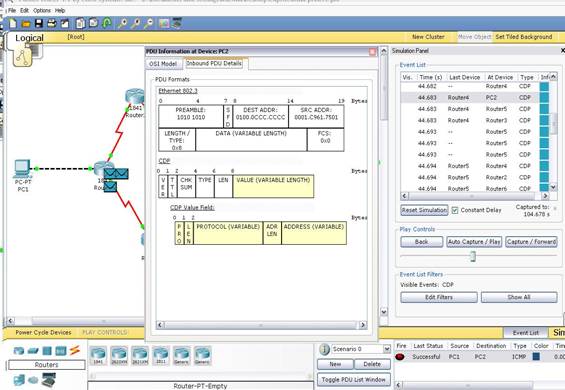Click the Scenario info icon
565x390 pixels.
(x=325, y=349)
